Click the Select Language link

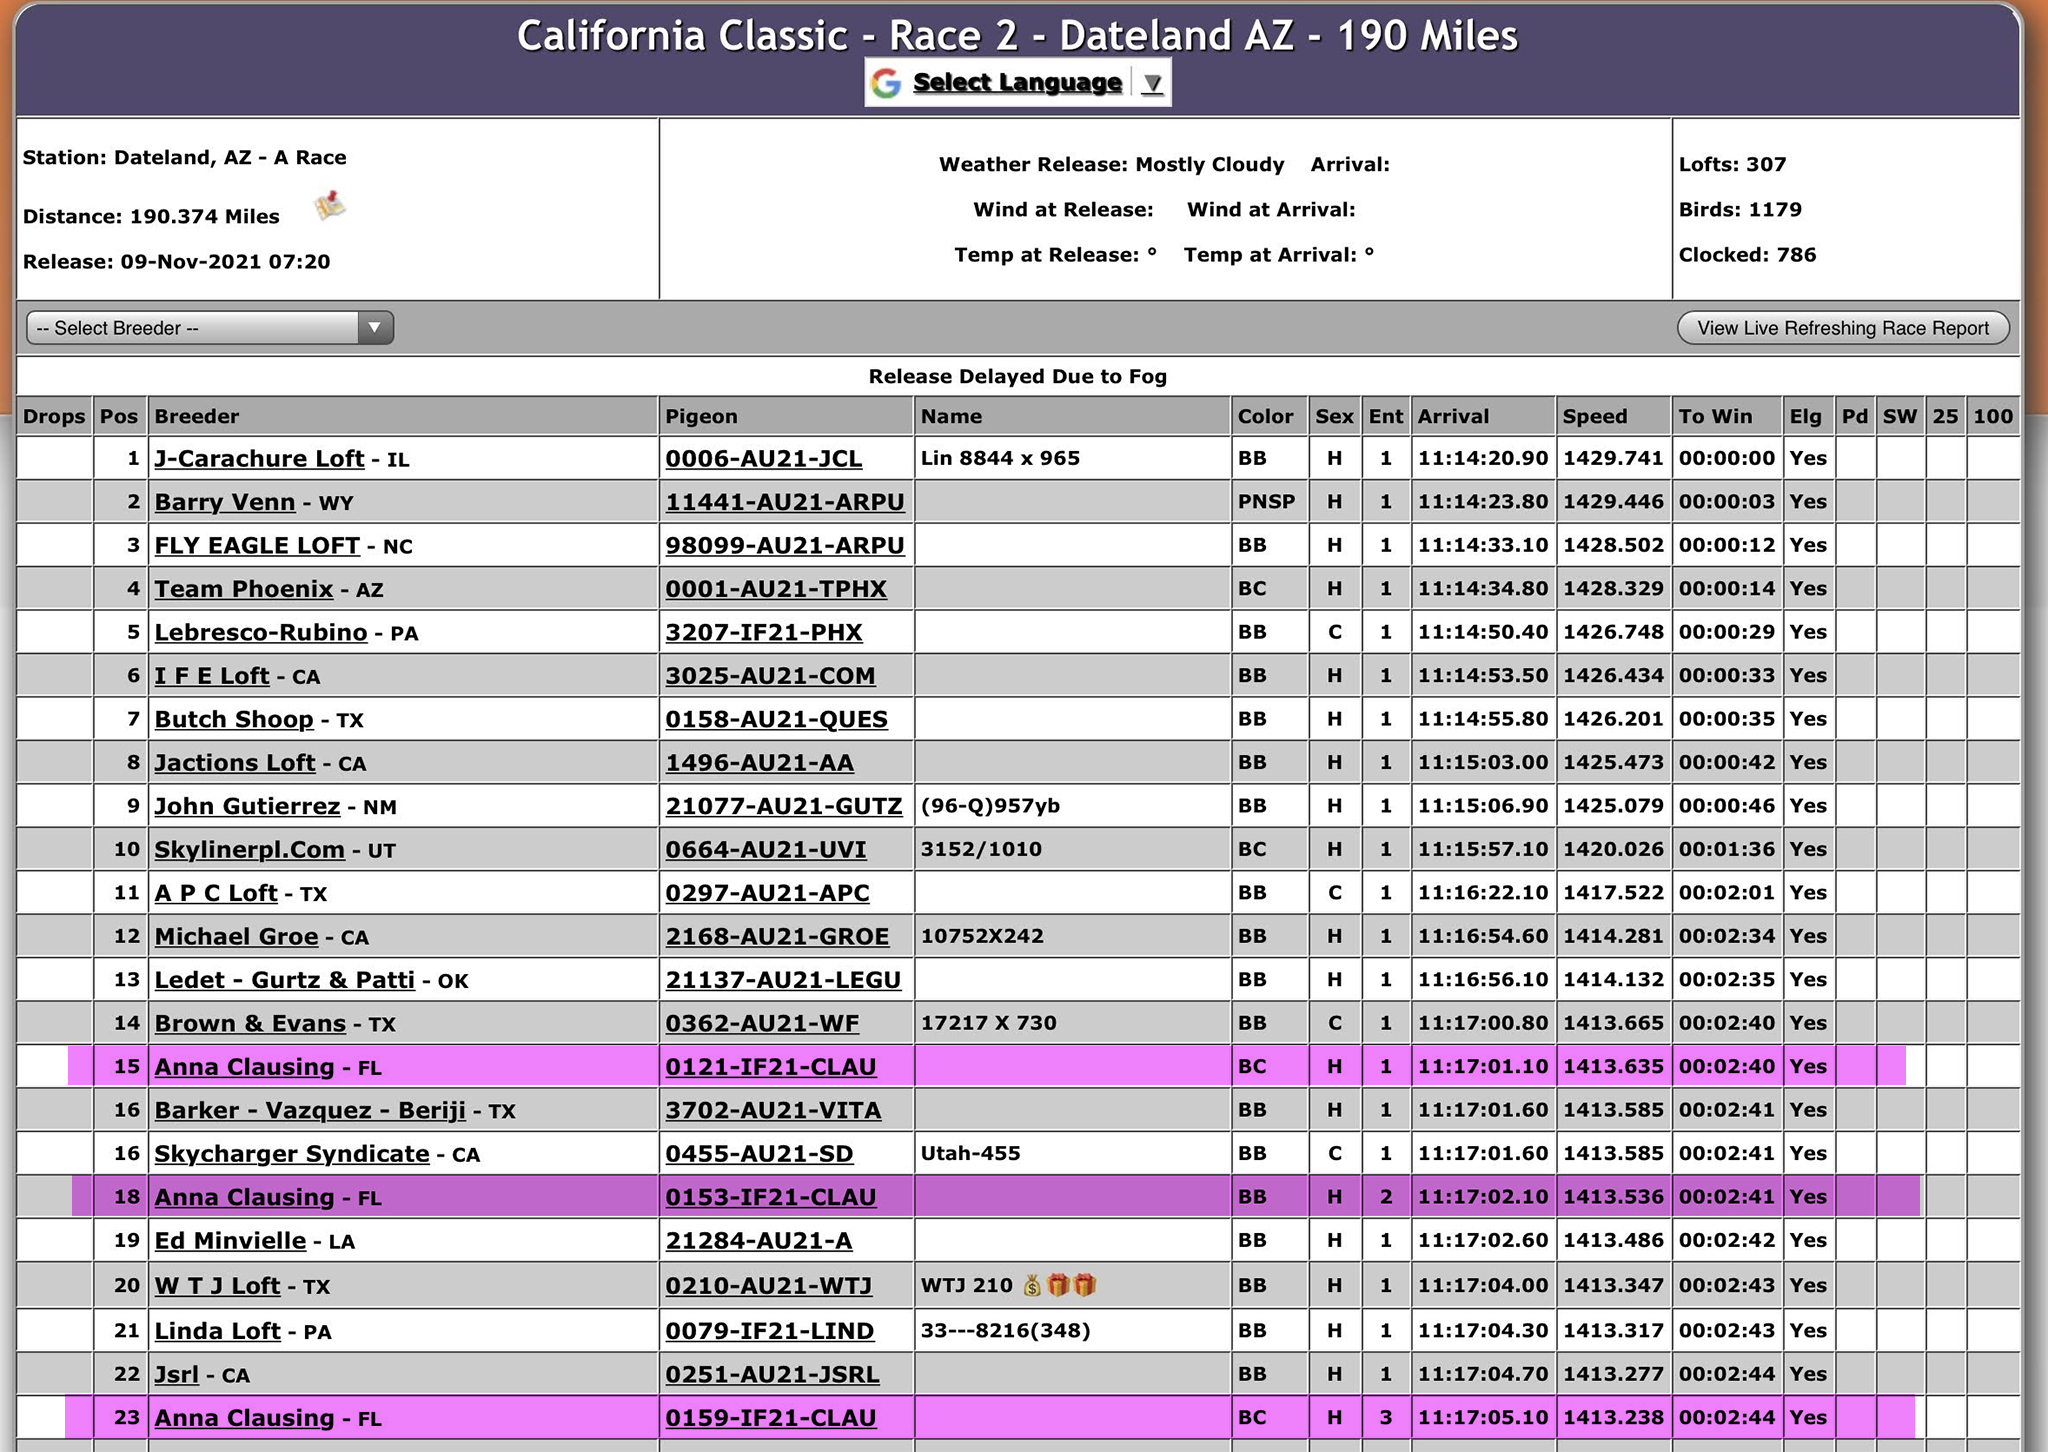tap(1017, 83)
